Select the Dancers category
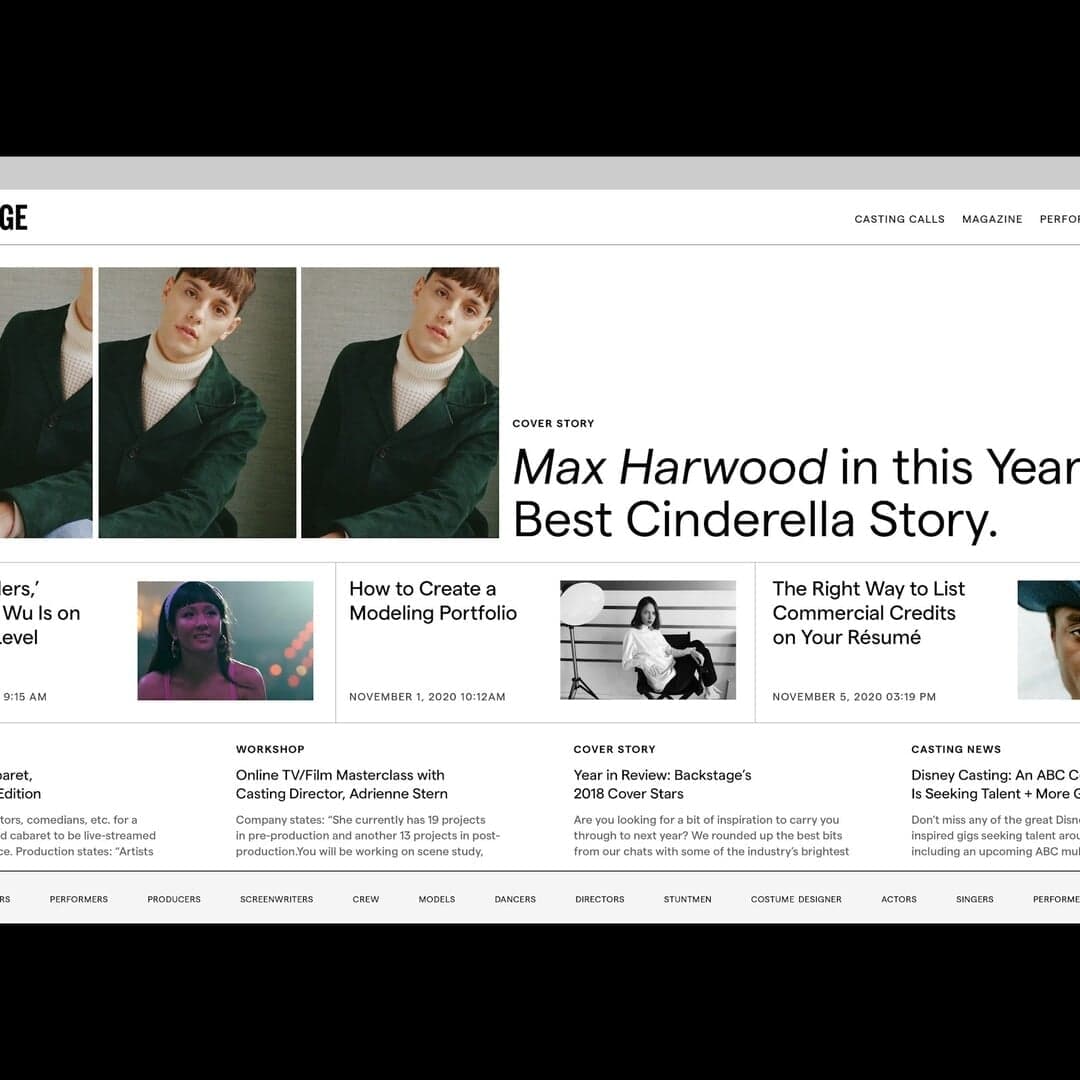 point(515,899)
